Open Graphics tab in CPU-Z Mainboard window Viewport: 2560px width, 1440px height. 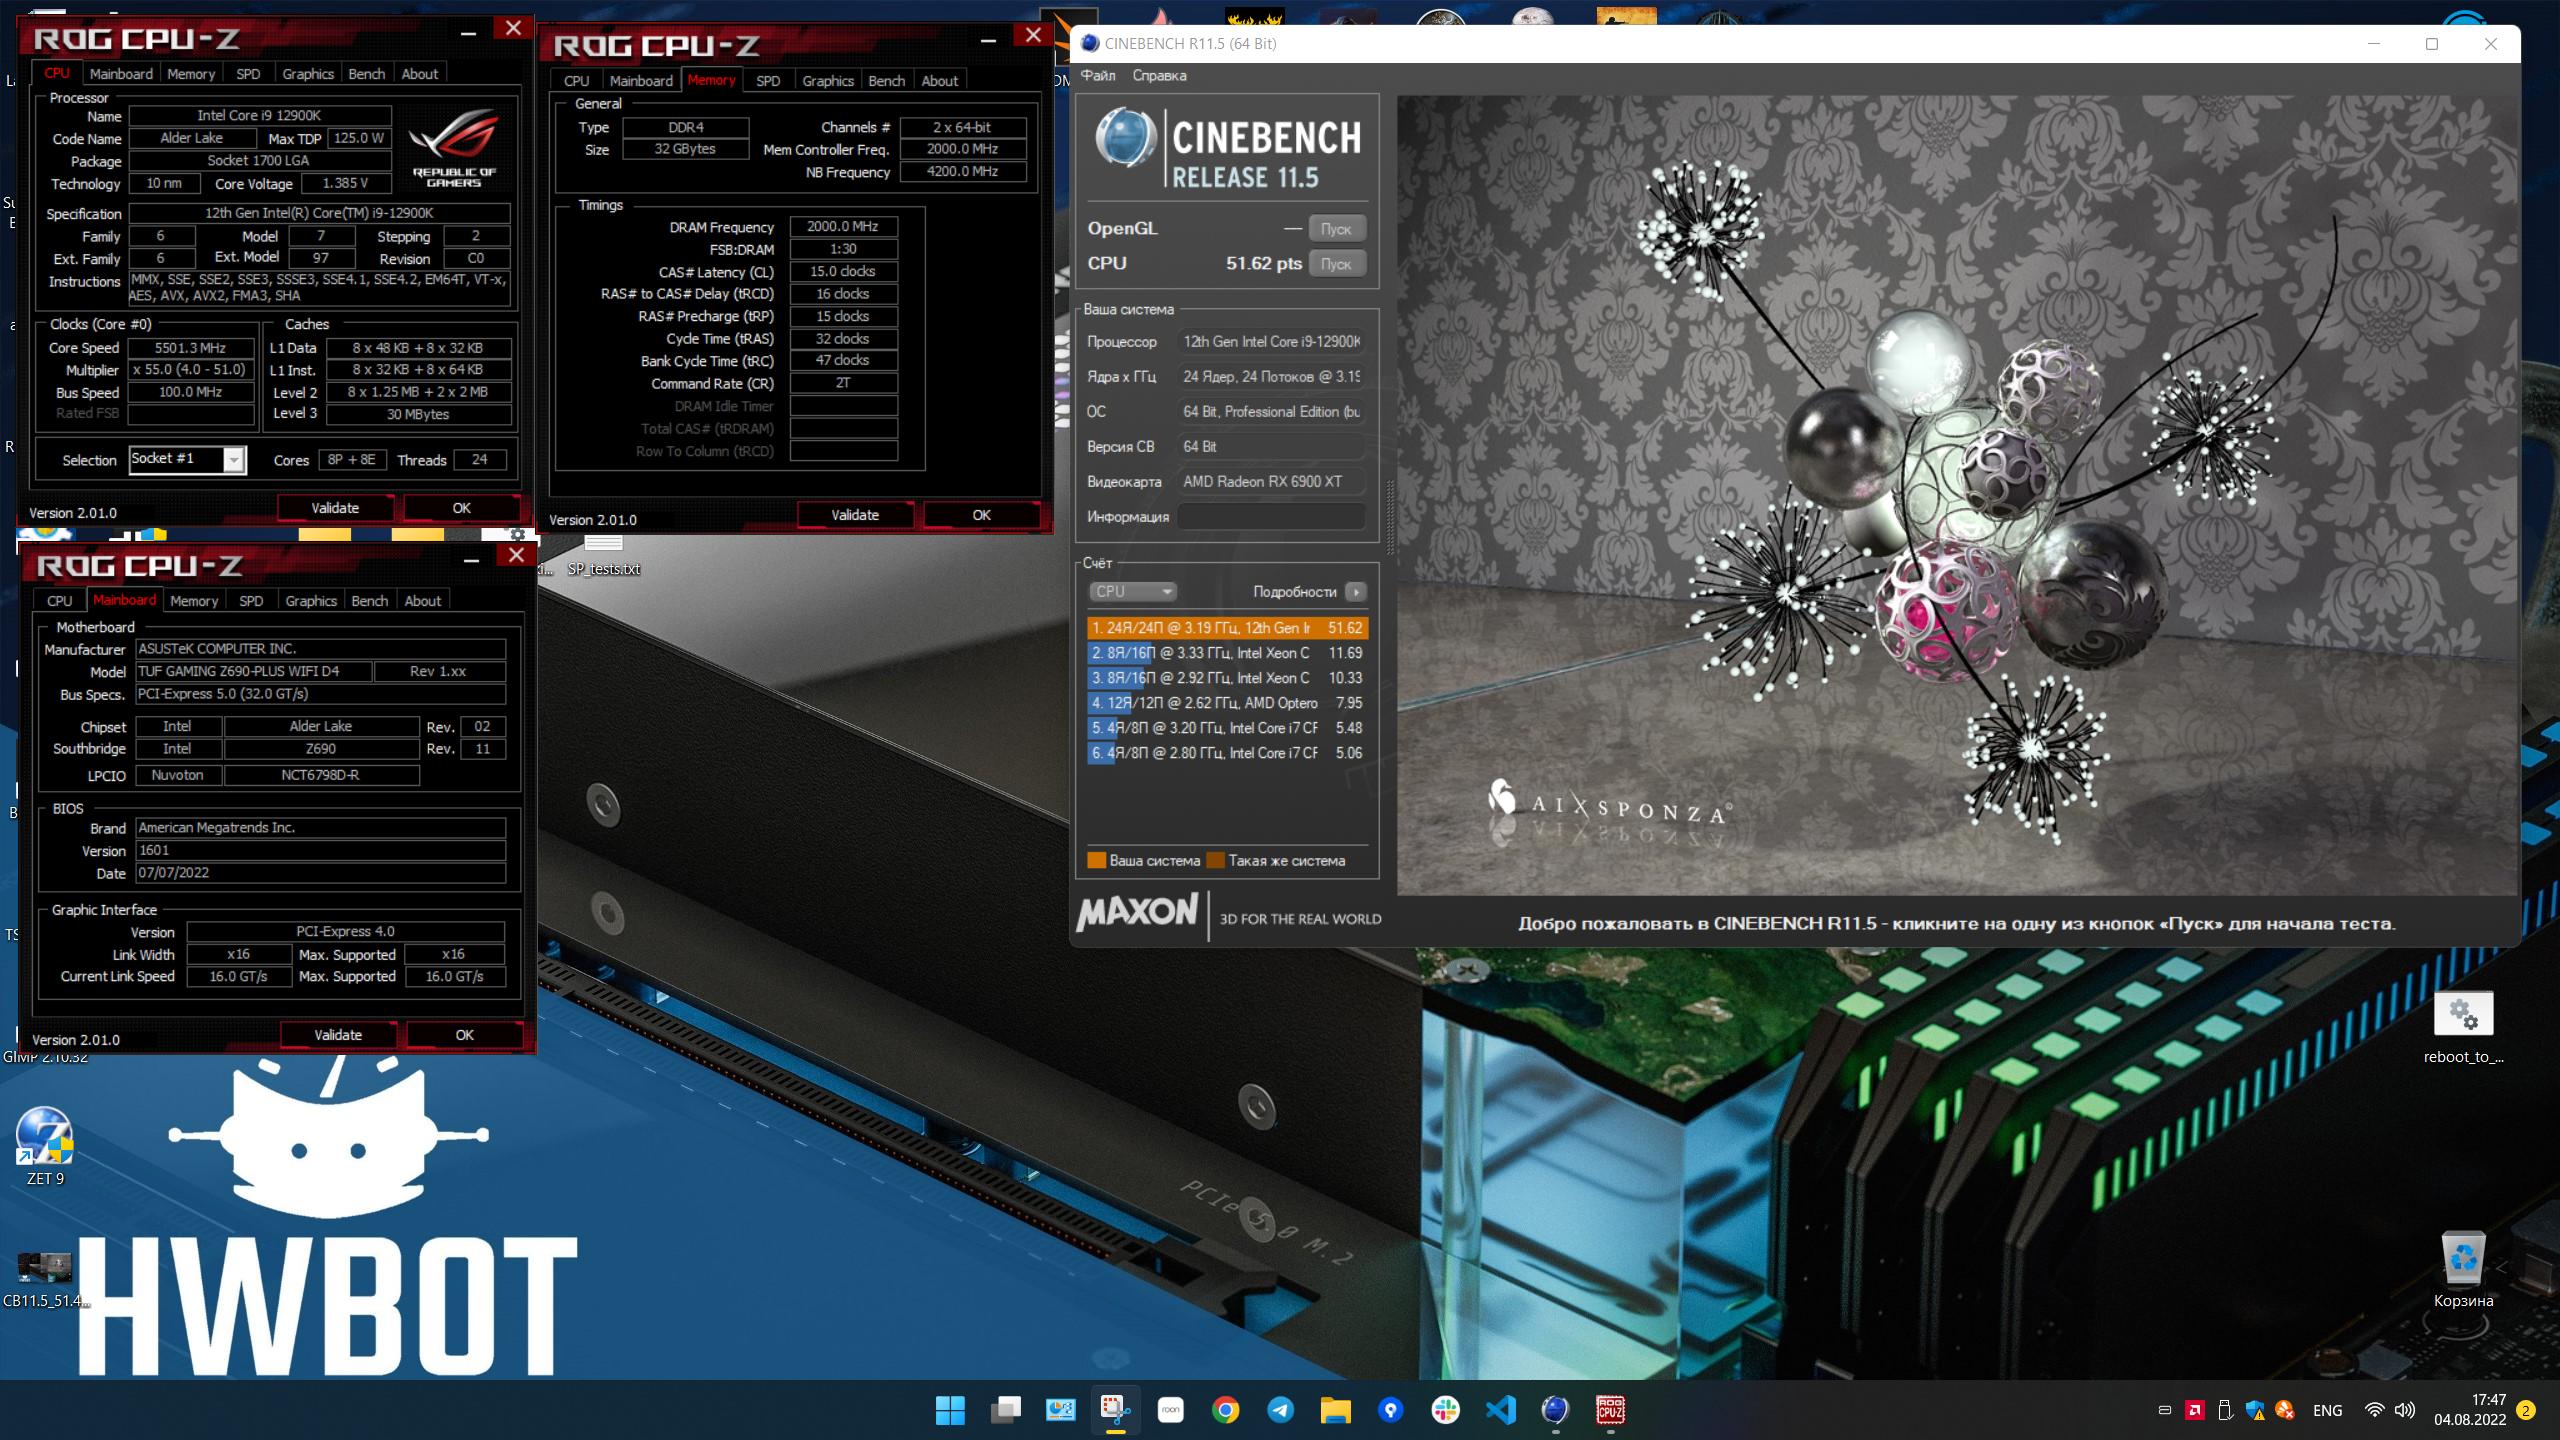click(x=311, y=601)
